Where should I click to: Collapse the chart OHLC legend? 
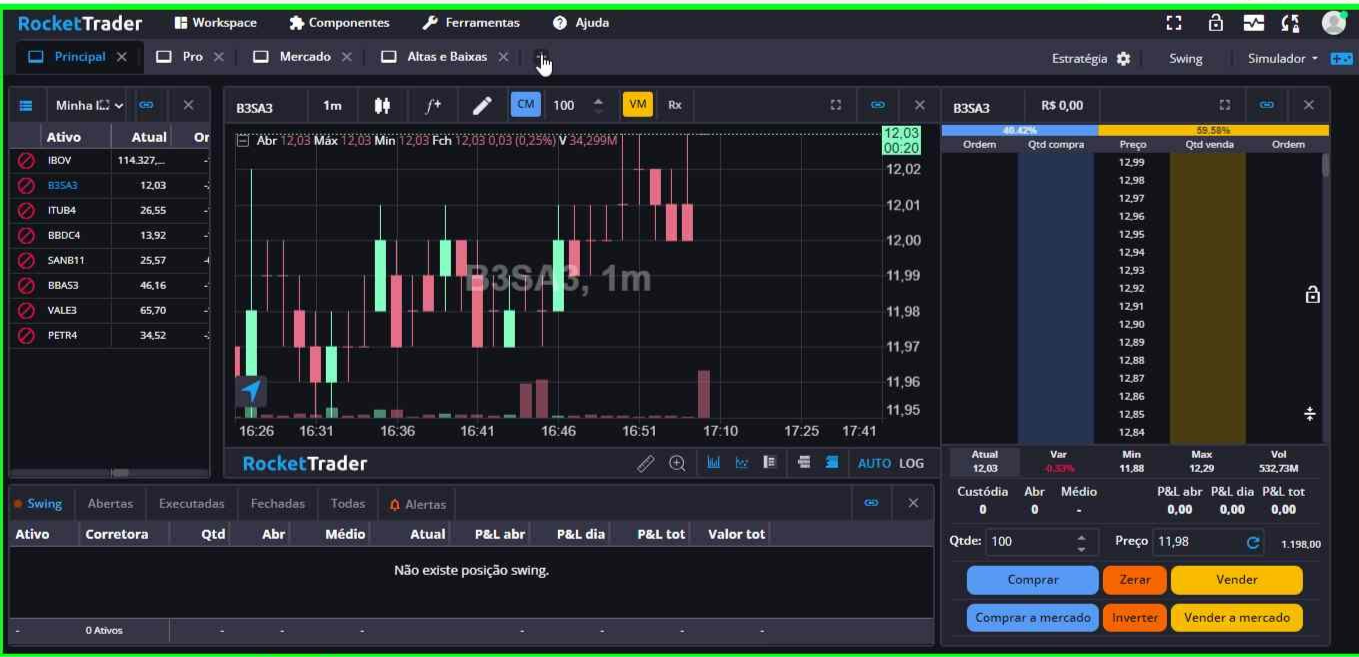point(243,141)
